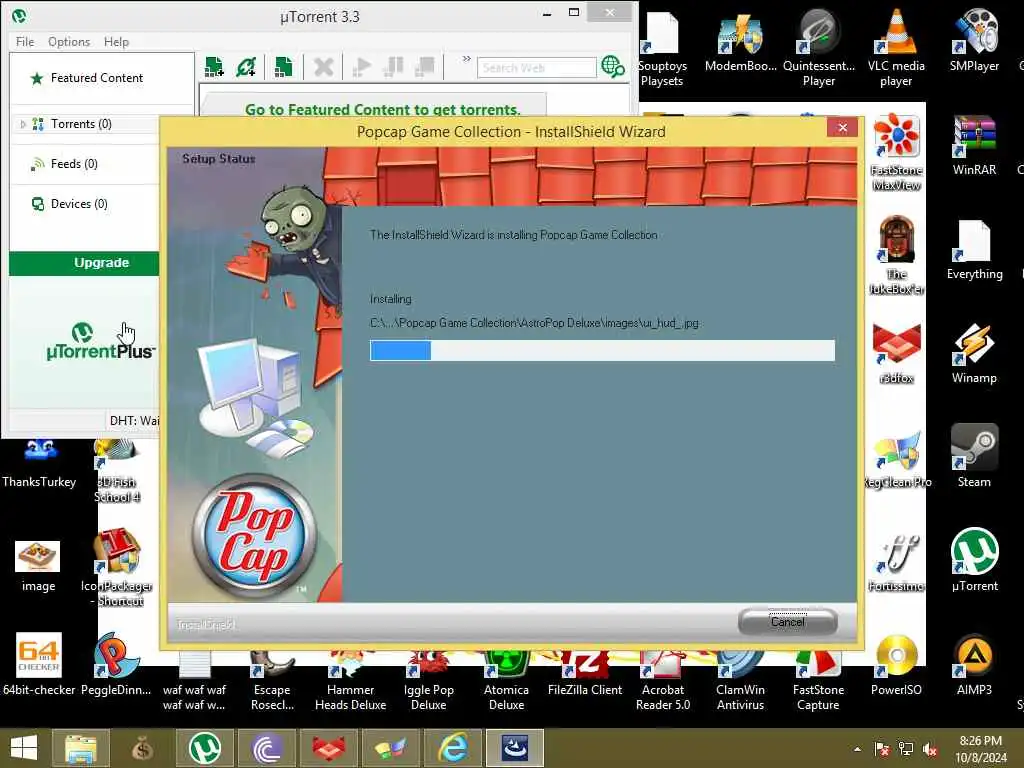Open WinRAR desktop icon
The height and width of the screenshot is (768, 1024).
tap(974, 145)
